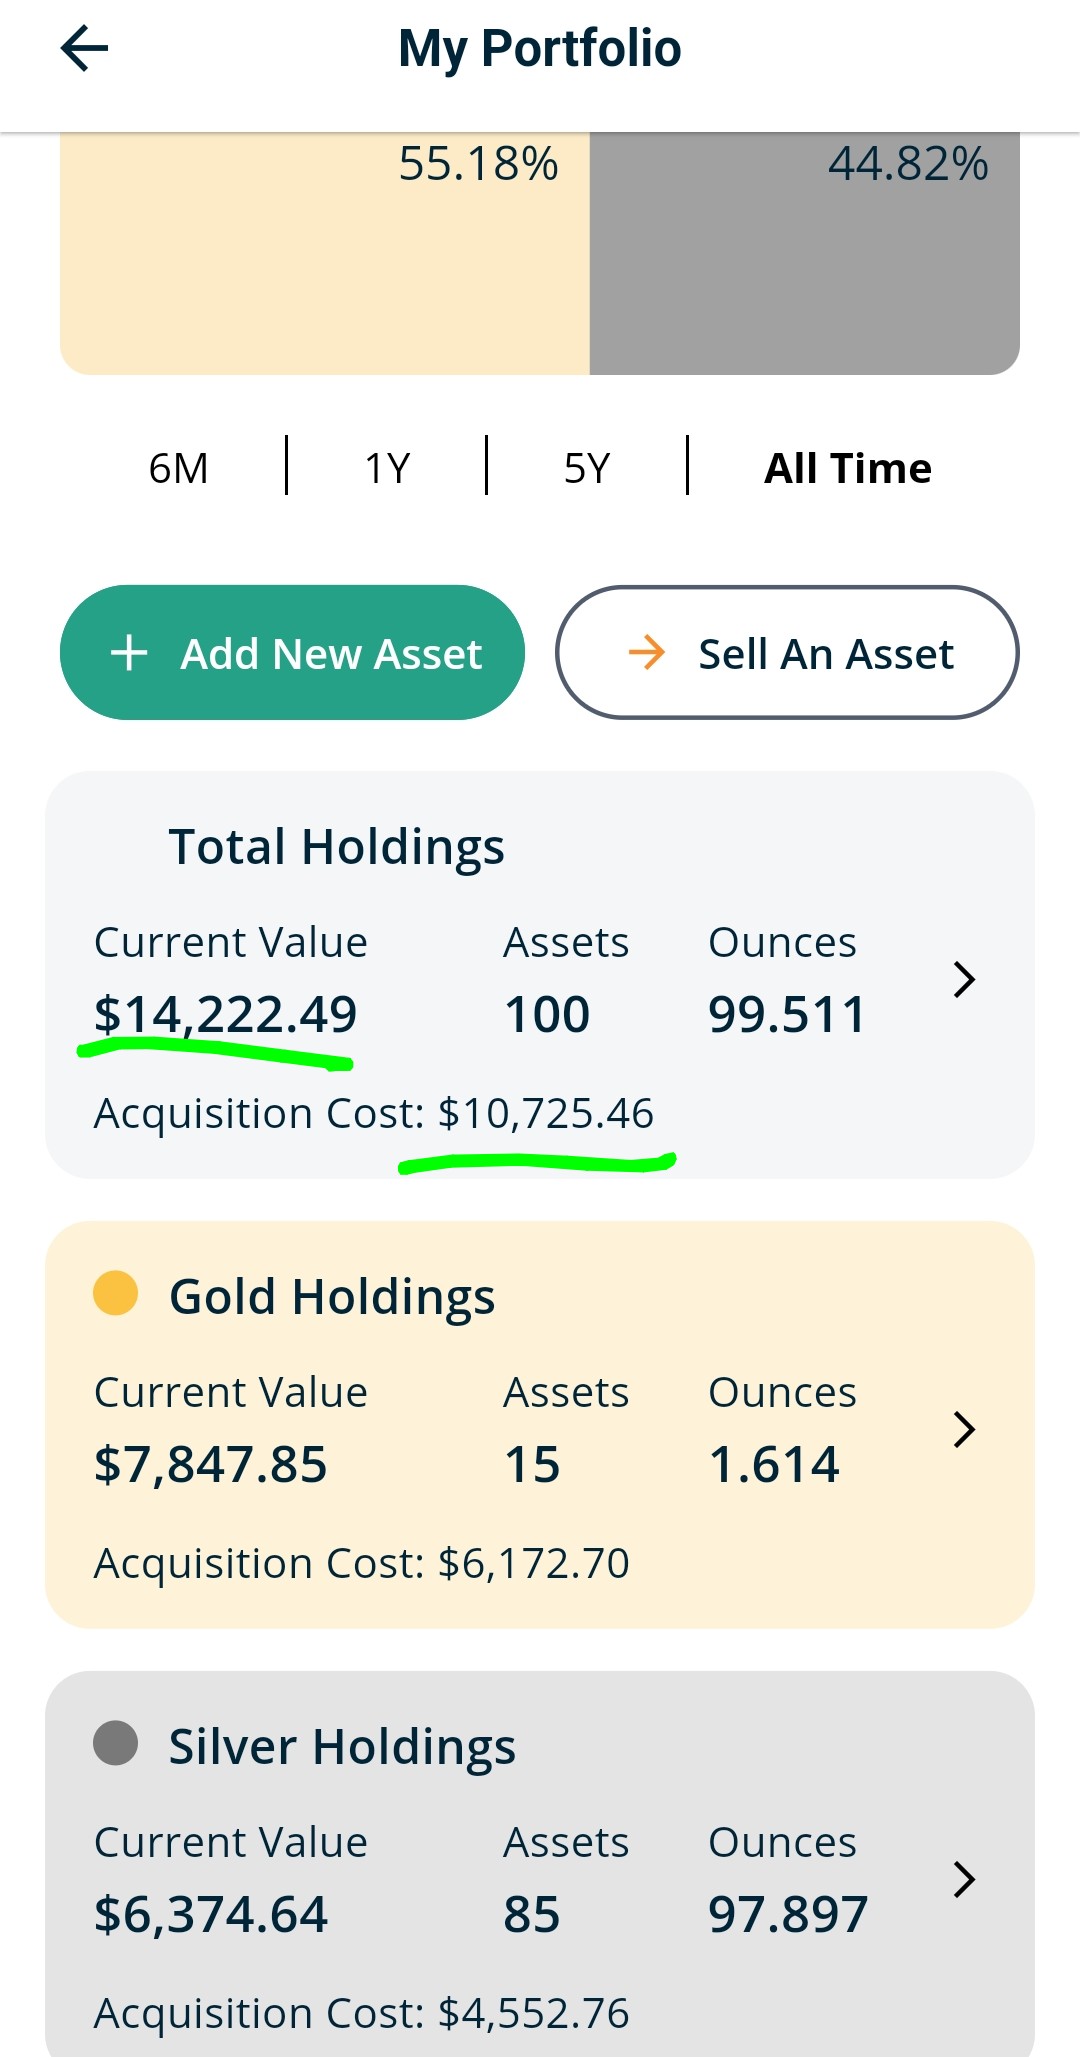Click the yellow Gold Holdings dot
Viewport: 1080px width, 2057px height.
click(x=115, y=1293)
